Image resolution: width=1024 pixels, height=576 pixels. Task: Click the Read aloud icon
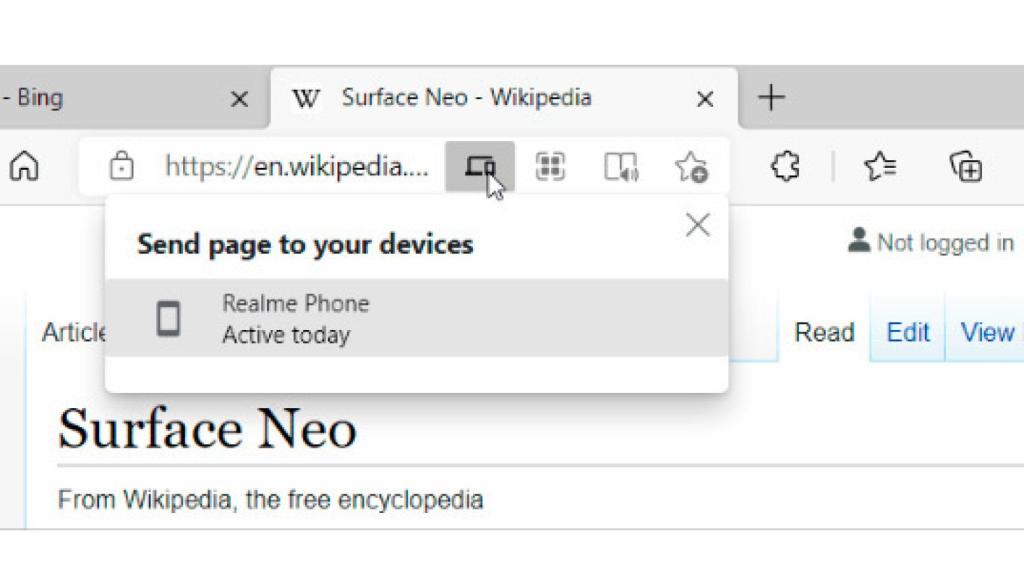click(x=622, y=167)
